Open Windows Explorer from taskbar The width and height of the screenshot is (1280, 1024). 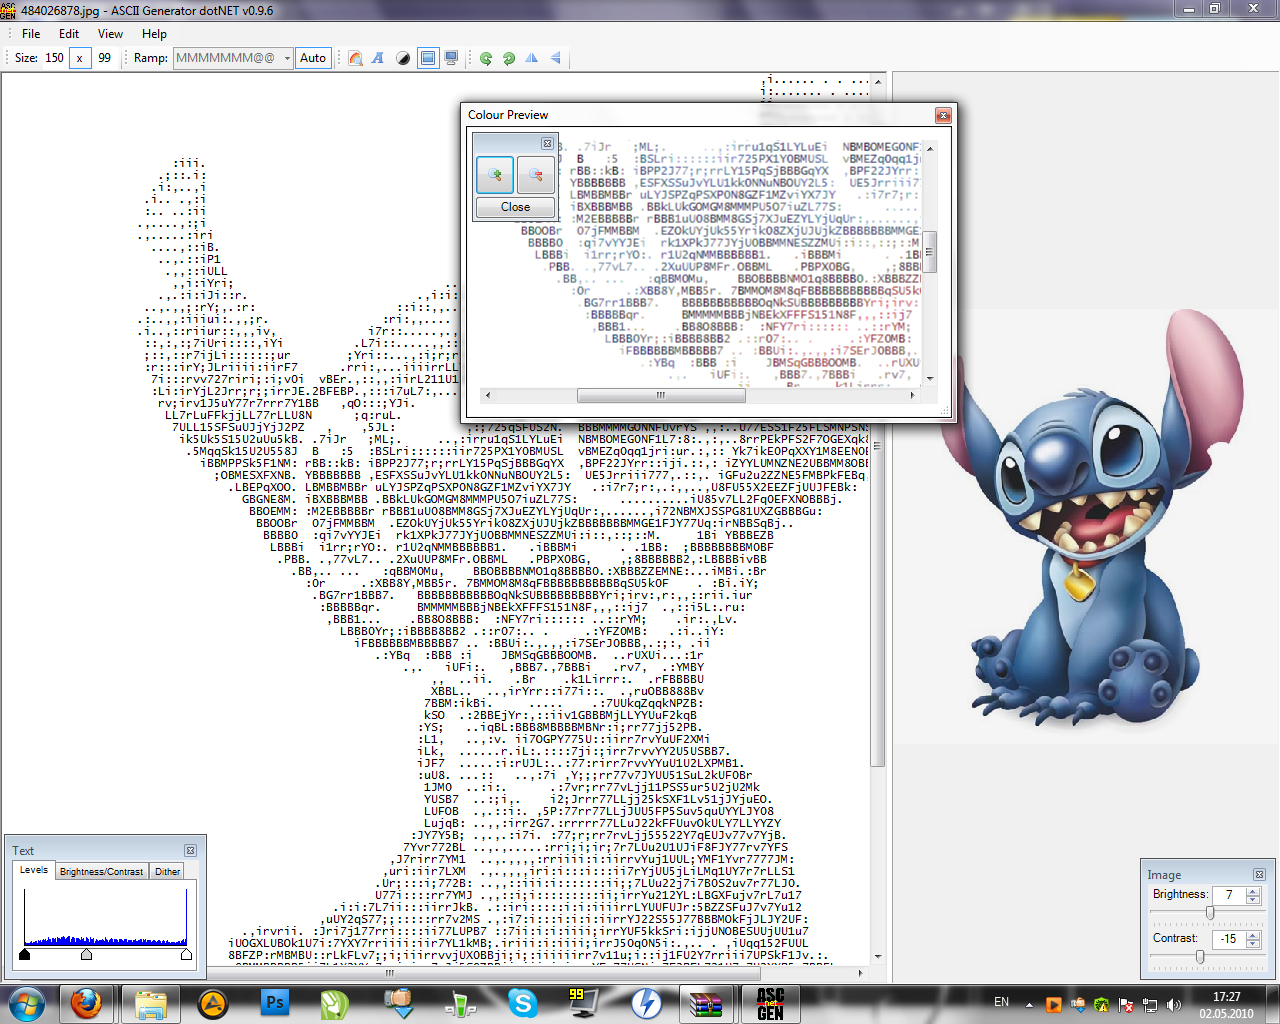point(150,1003)
